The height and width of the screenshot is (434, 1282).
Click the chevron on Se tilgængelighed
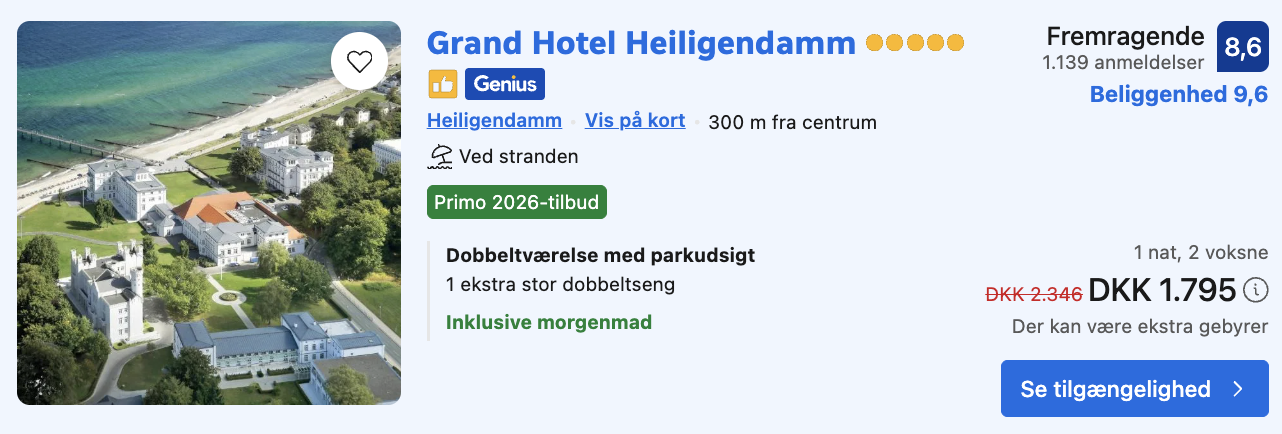pos(1238,389)
